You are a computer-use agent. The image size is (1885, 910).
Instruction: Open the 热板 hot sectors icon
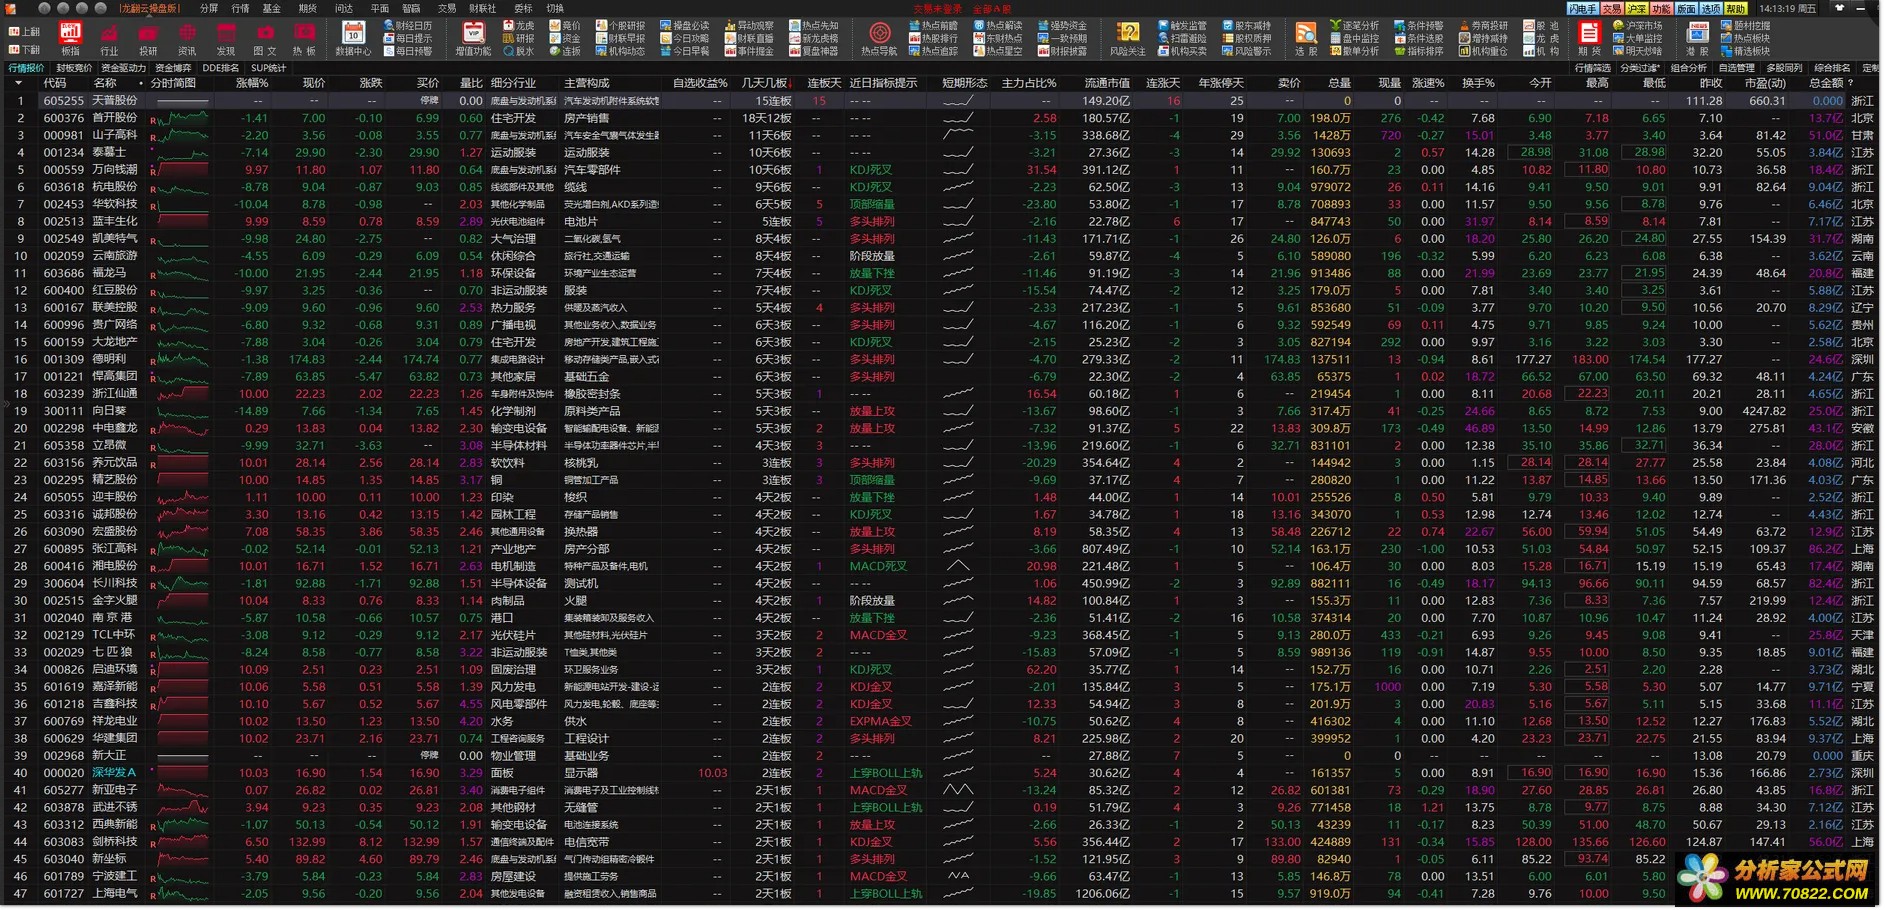pyautogui.click(x=304, y=38)
